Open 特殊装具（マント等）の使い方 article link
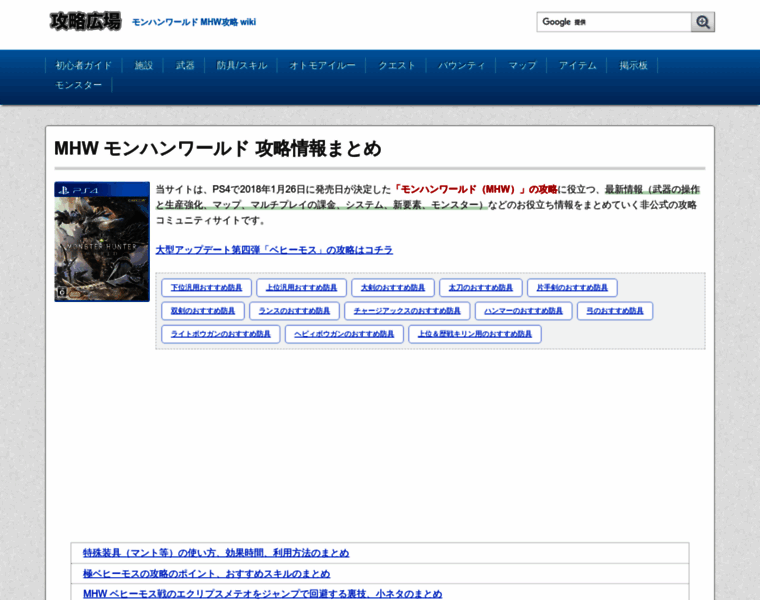 coord(216,553)
